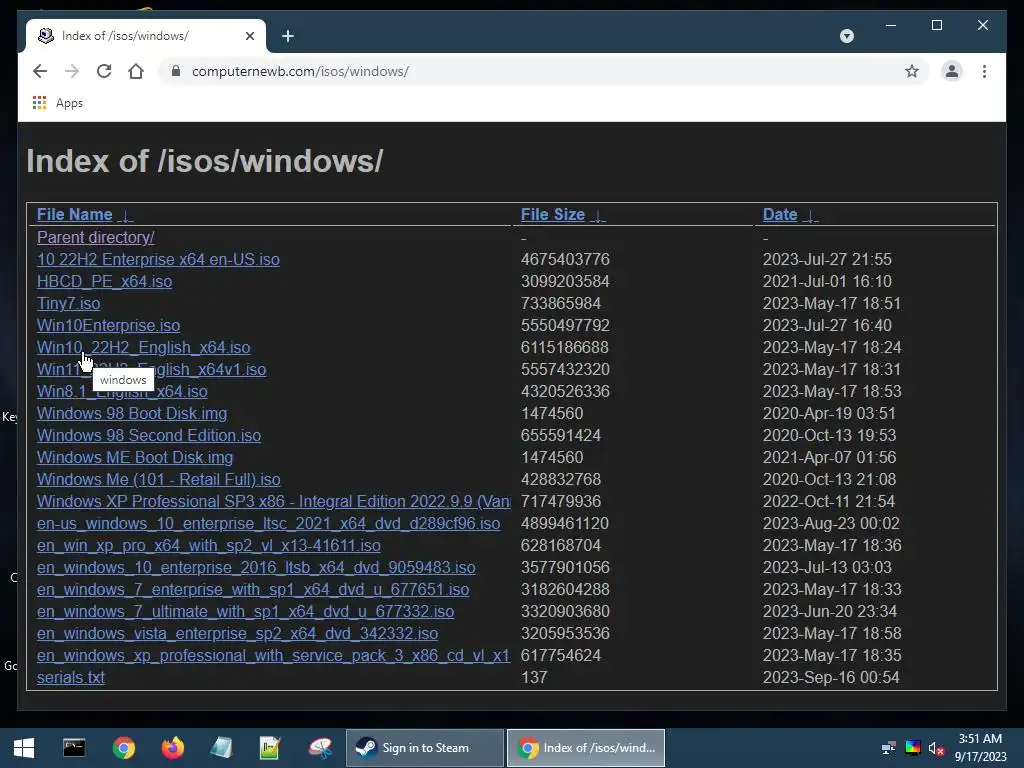Viewport: 1024px width, 768px height.
Task: Select the Index of /isos/windows/ tab
Action: [x=145, y=36]
